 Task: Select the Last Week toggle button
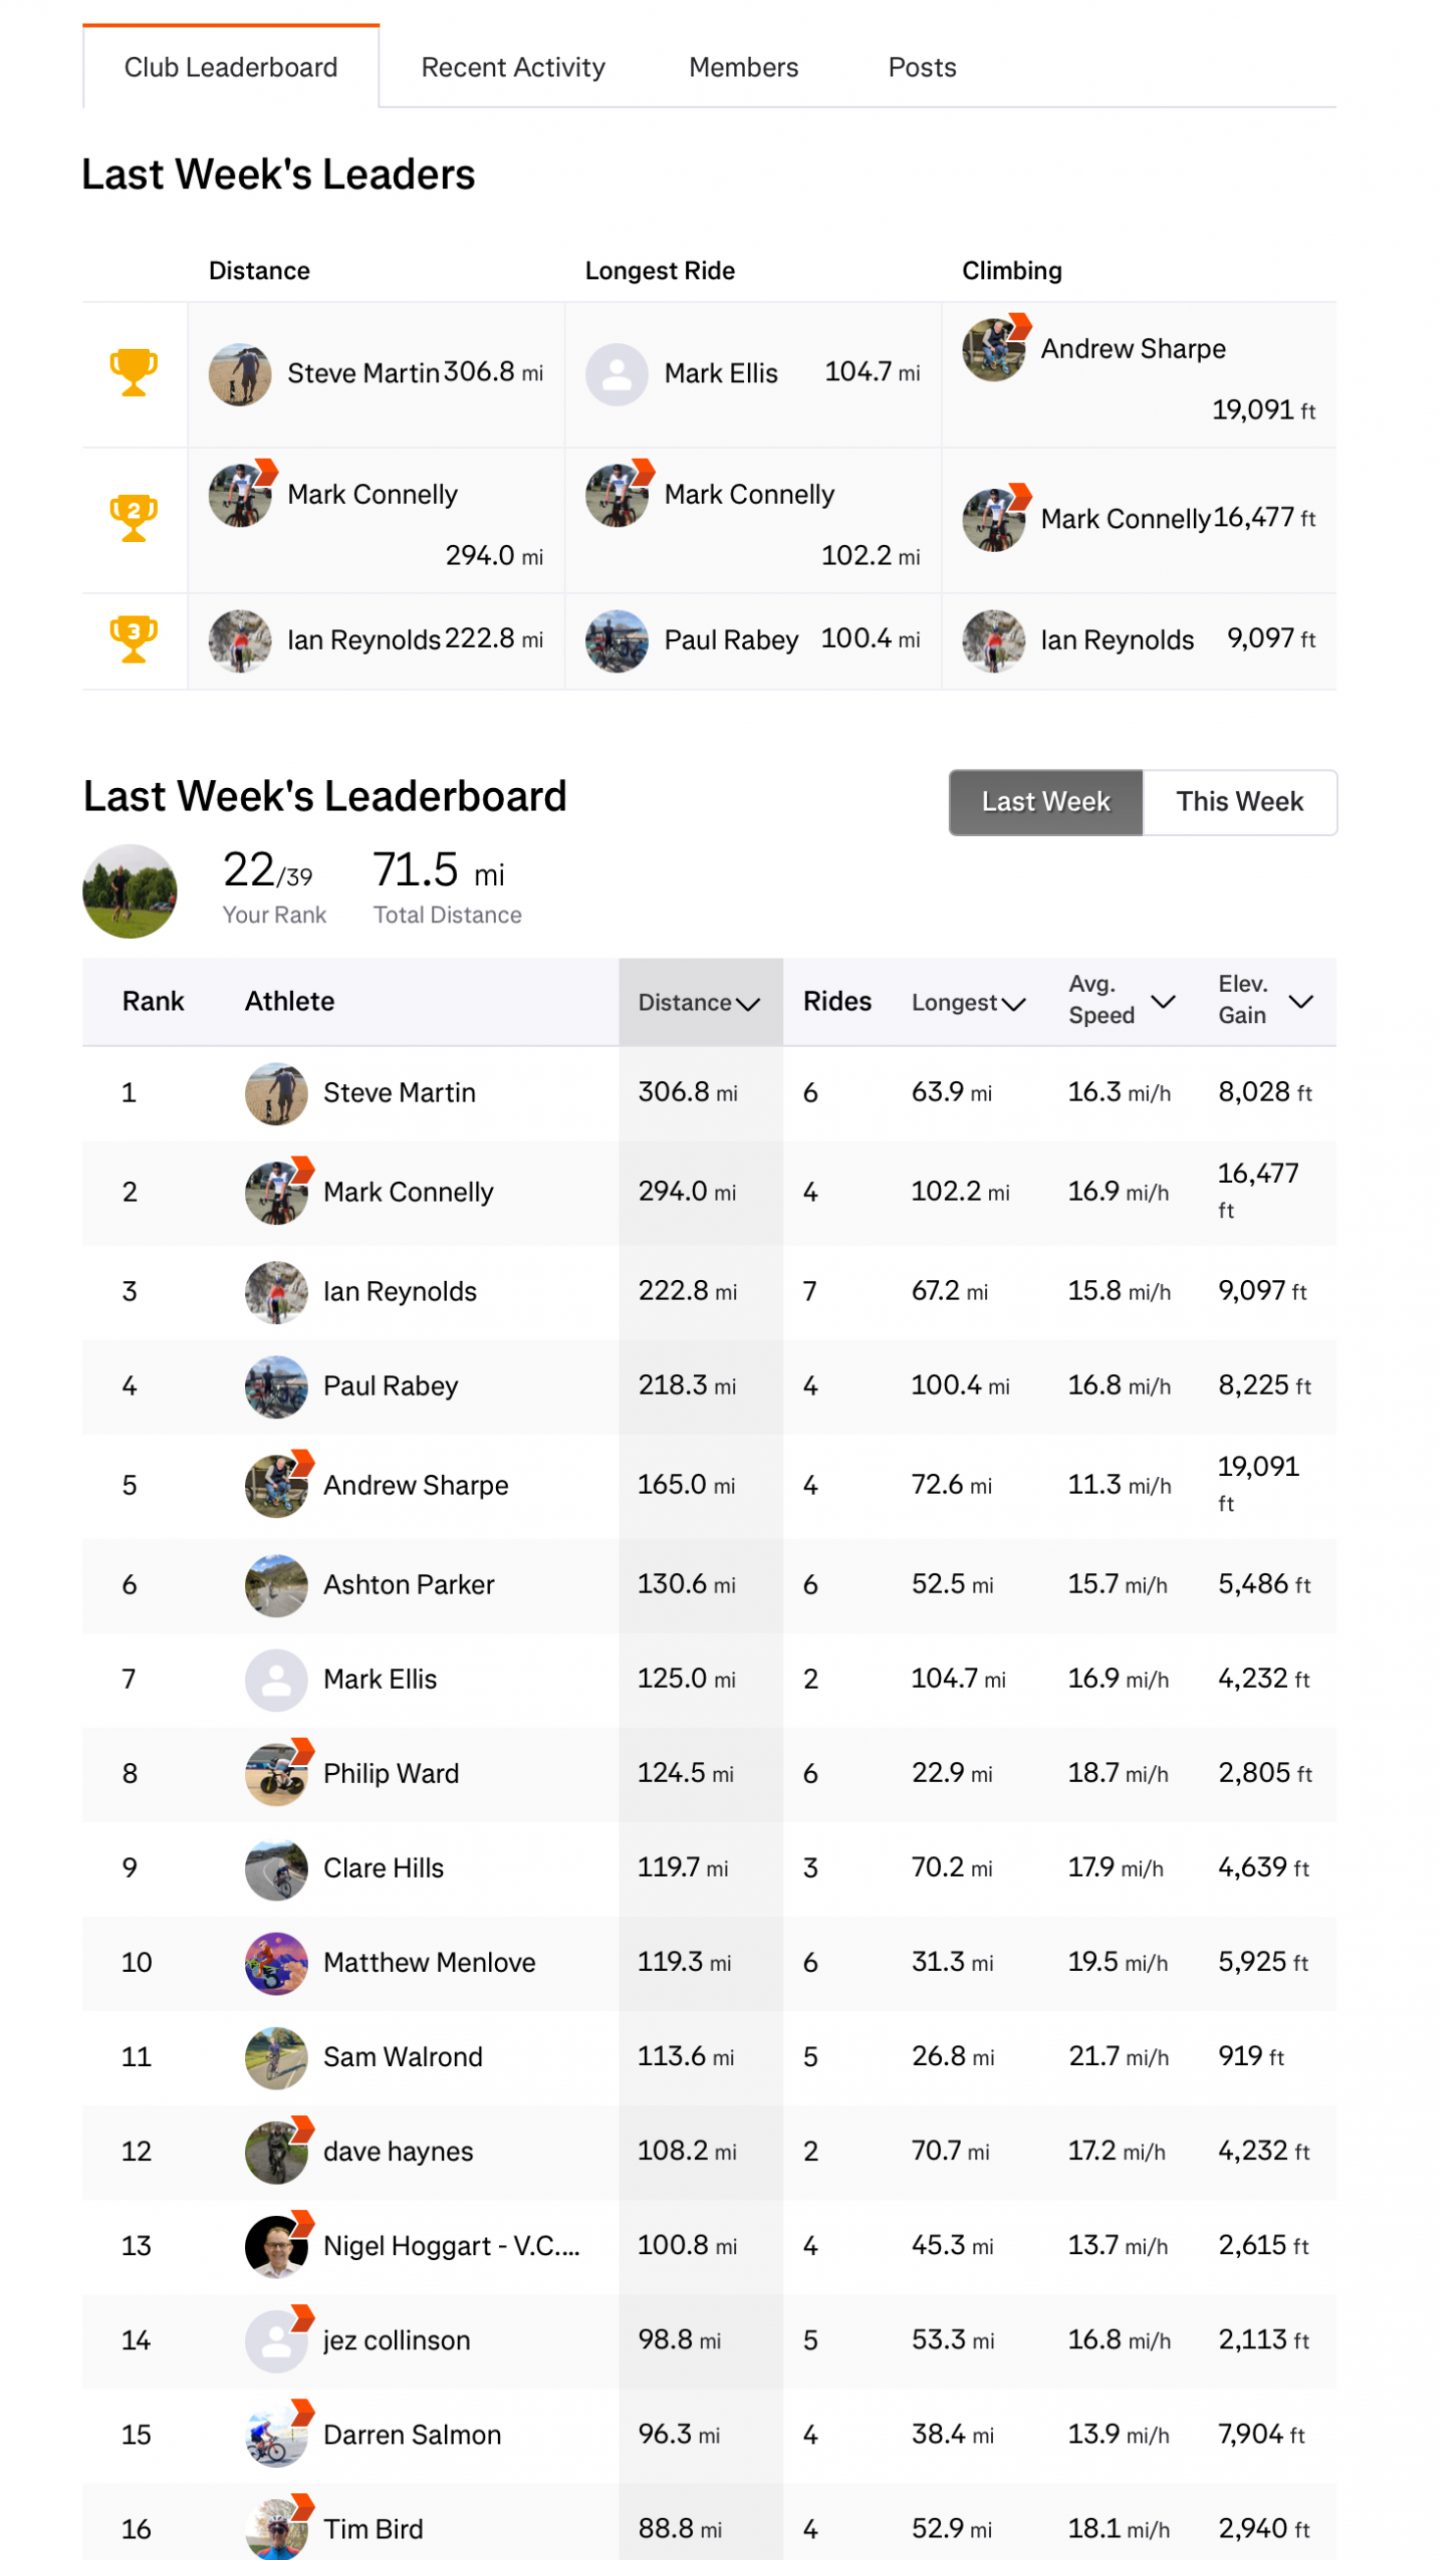click(1045, 801)
